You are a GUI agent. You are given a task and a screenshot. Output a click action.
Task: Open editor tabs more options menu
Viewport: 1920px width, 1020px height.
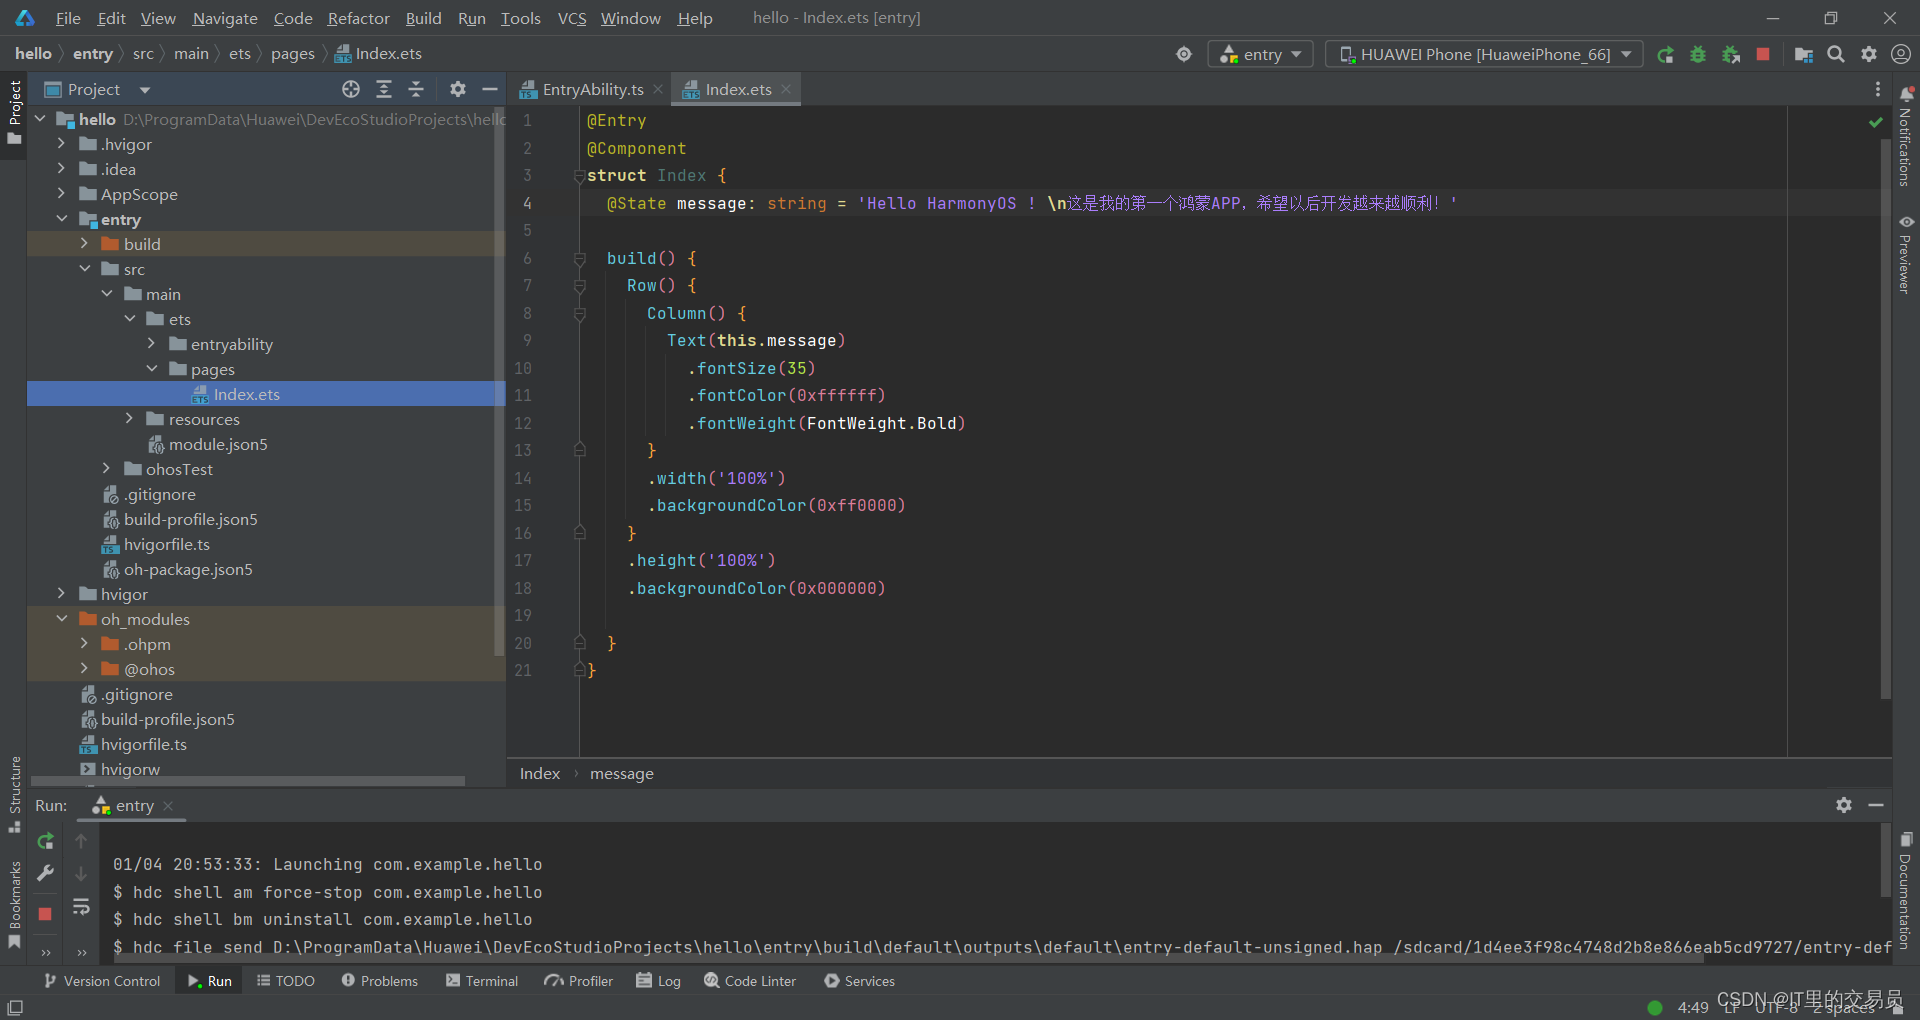(1877, 89)
